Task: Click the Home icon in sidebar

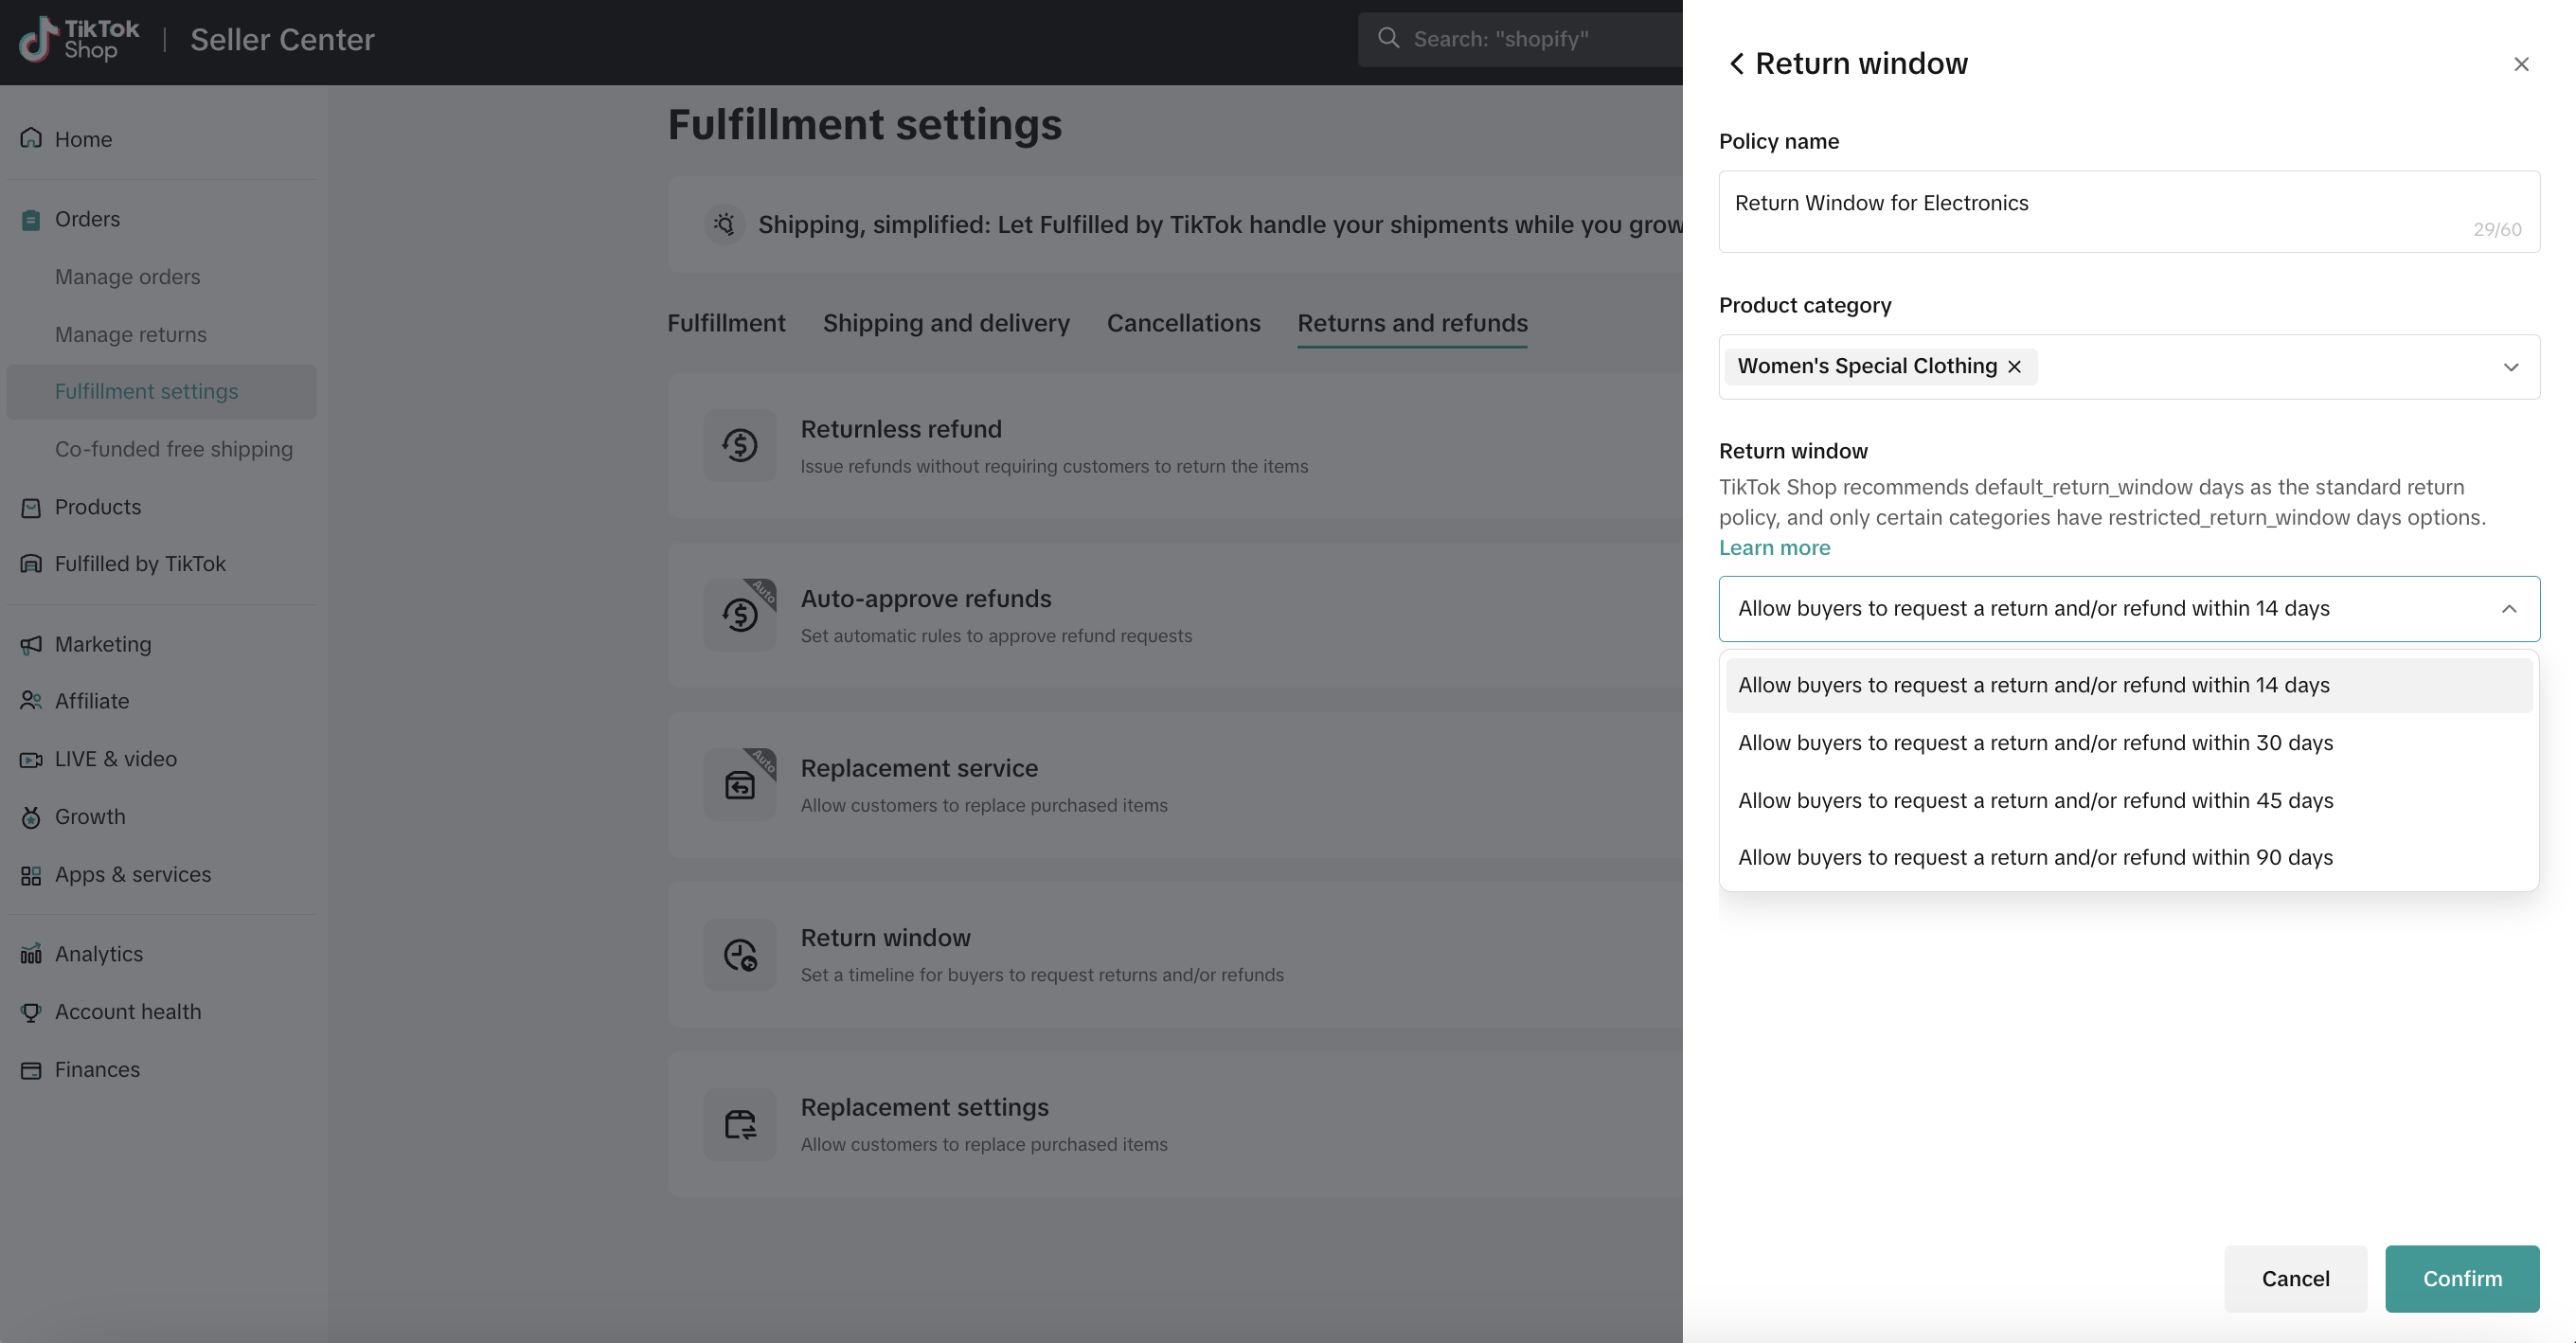Action: click(31, 138)
